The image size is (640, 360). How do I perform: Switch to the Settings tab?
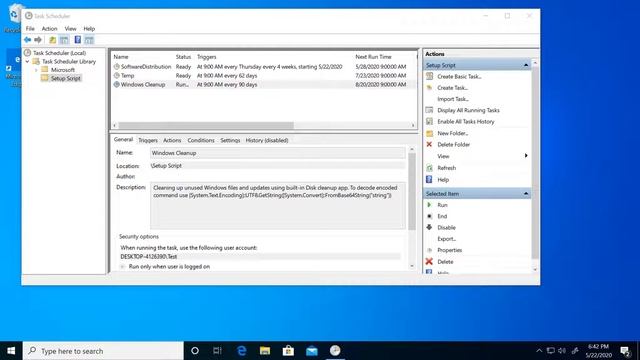[x=230, y=140]
